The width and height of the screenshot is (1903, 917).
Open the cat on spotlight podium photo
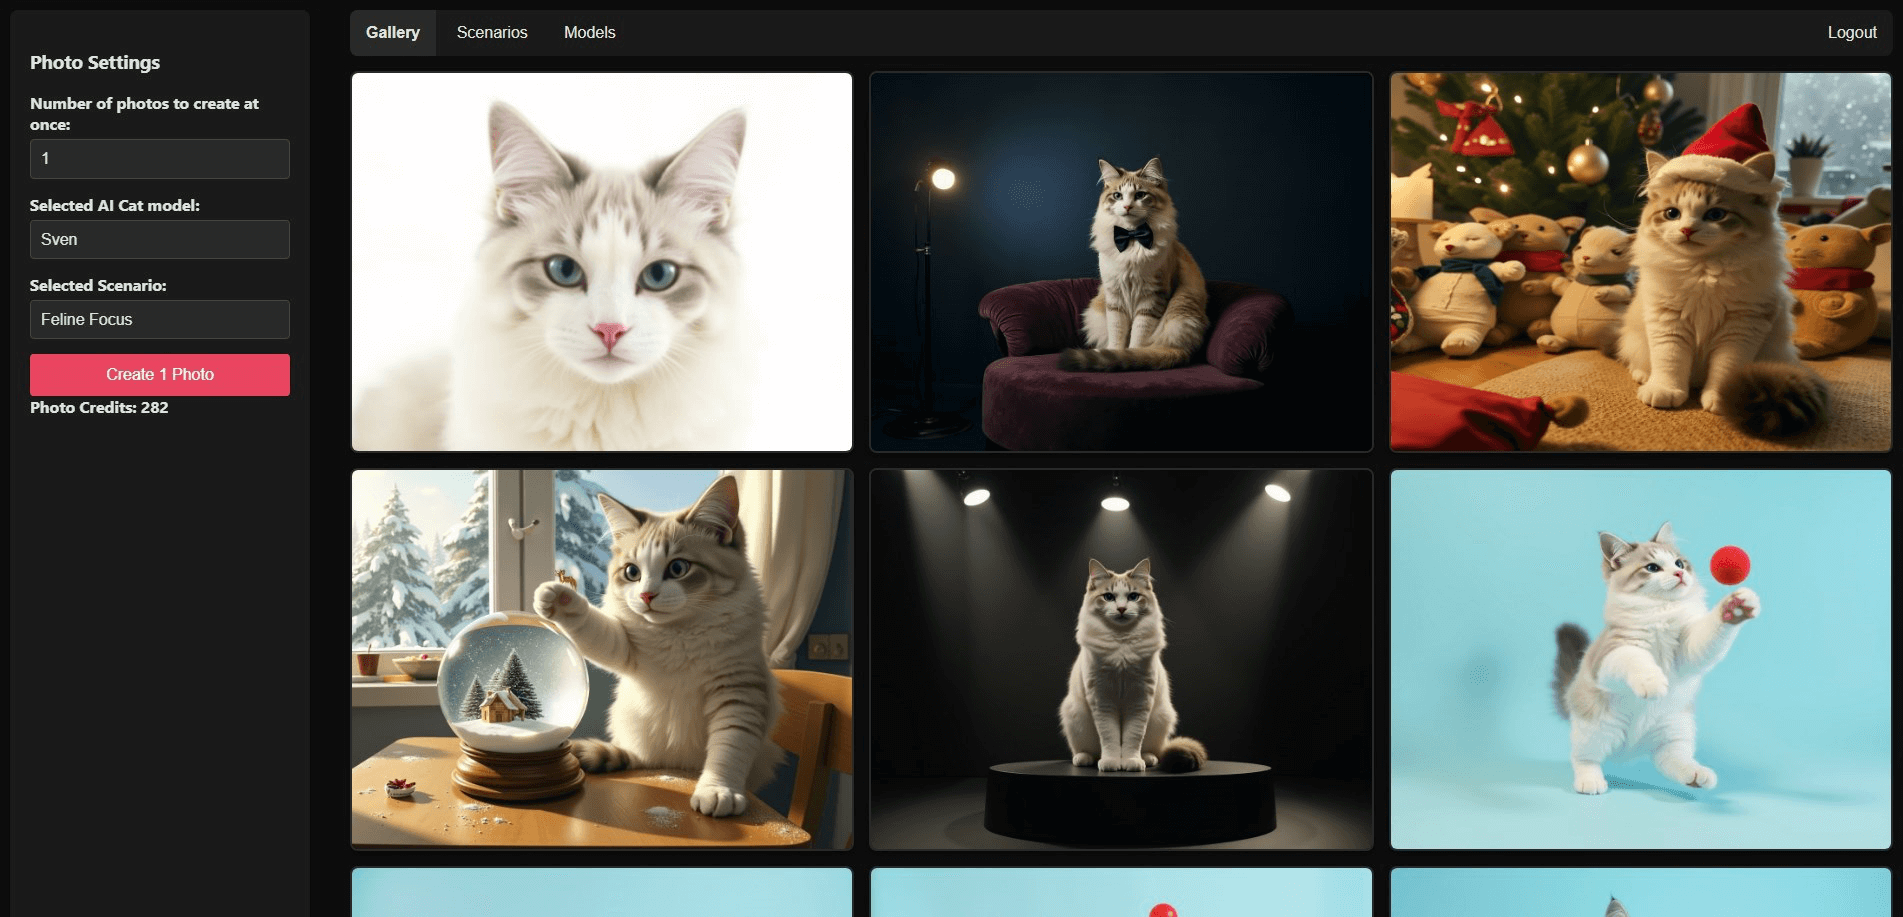(x=1121, y=655)
